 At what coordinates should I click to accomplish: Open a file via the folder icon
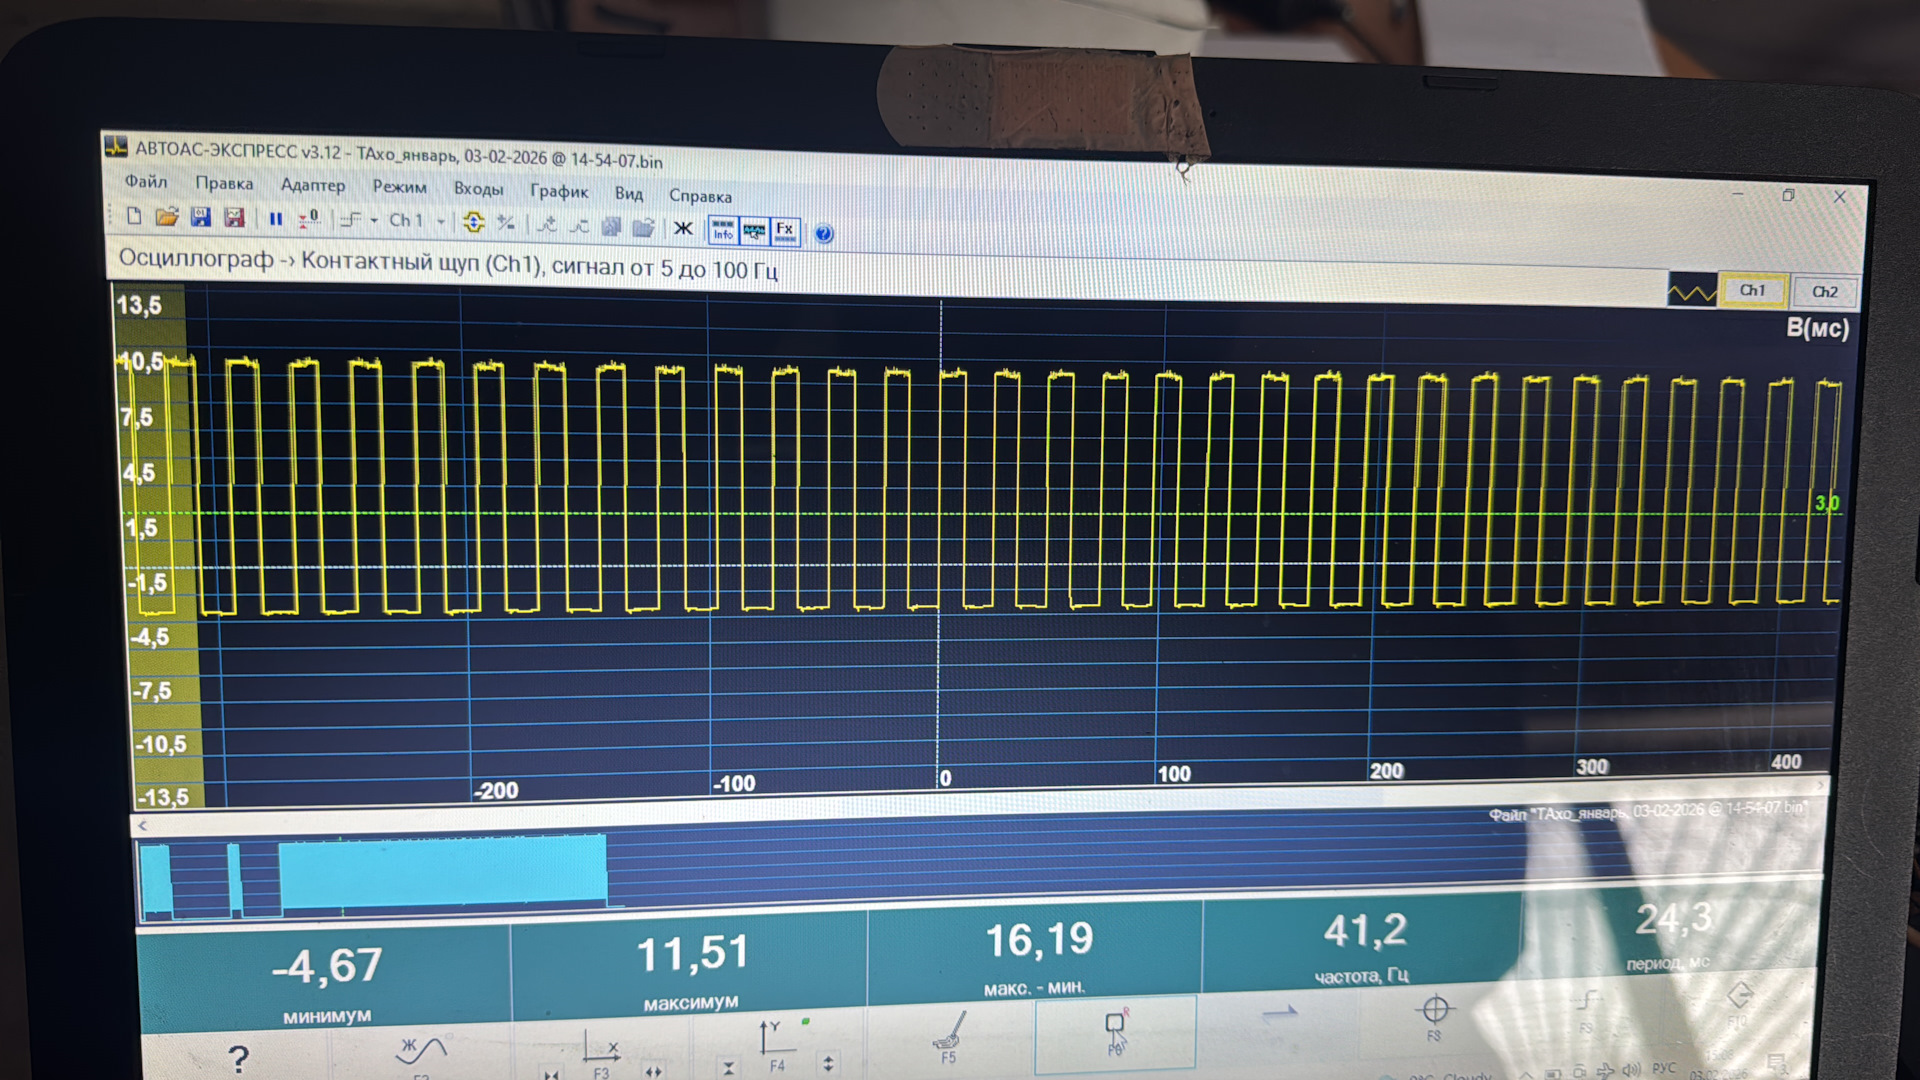[166, 217]
